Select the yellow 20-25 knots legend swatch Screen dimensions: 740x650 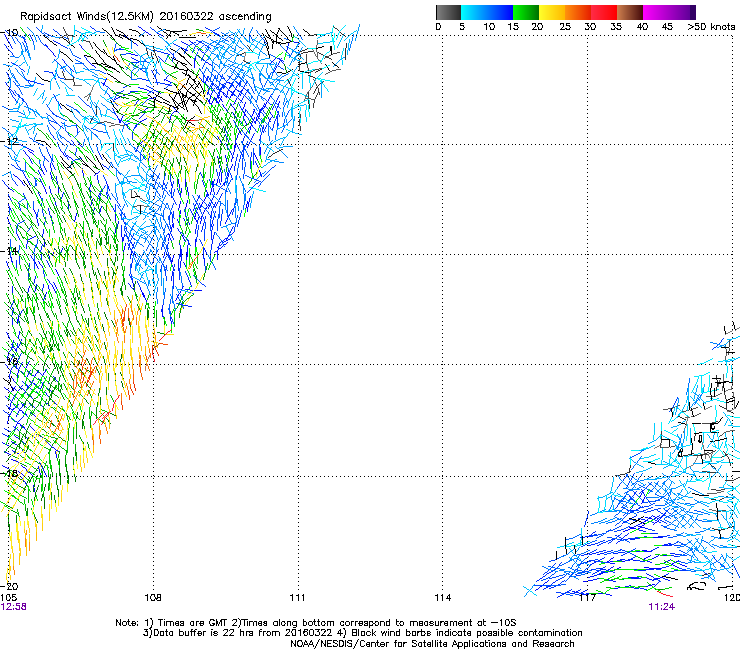pyautogui.click(x=552, y=12)
